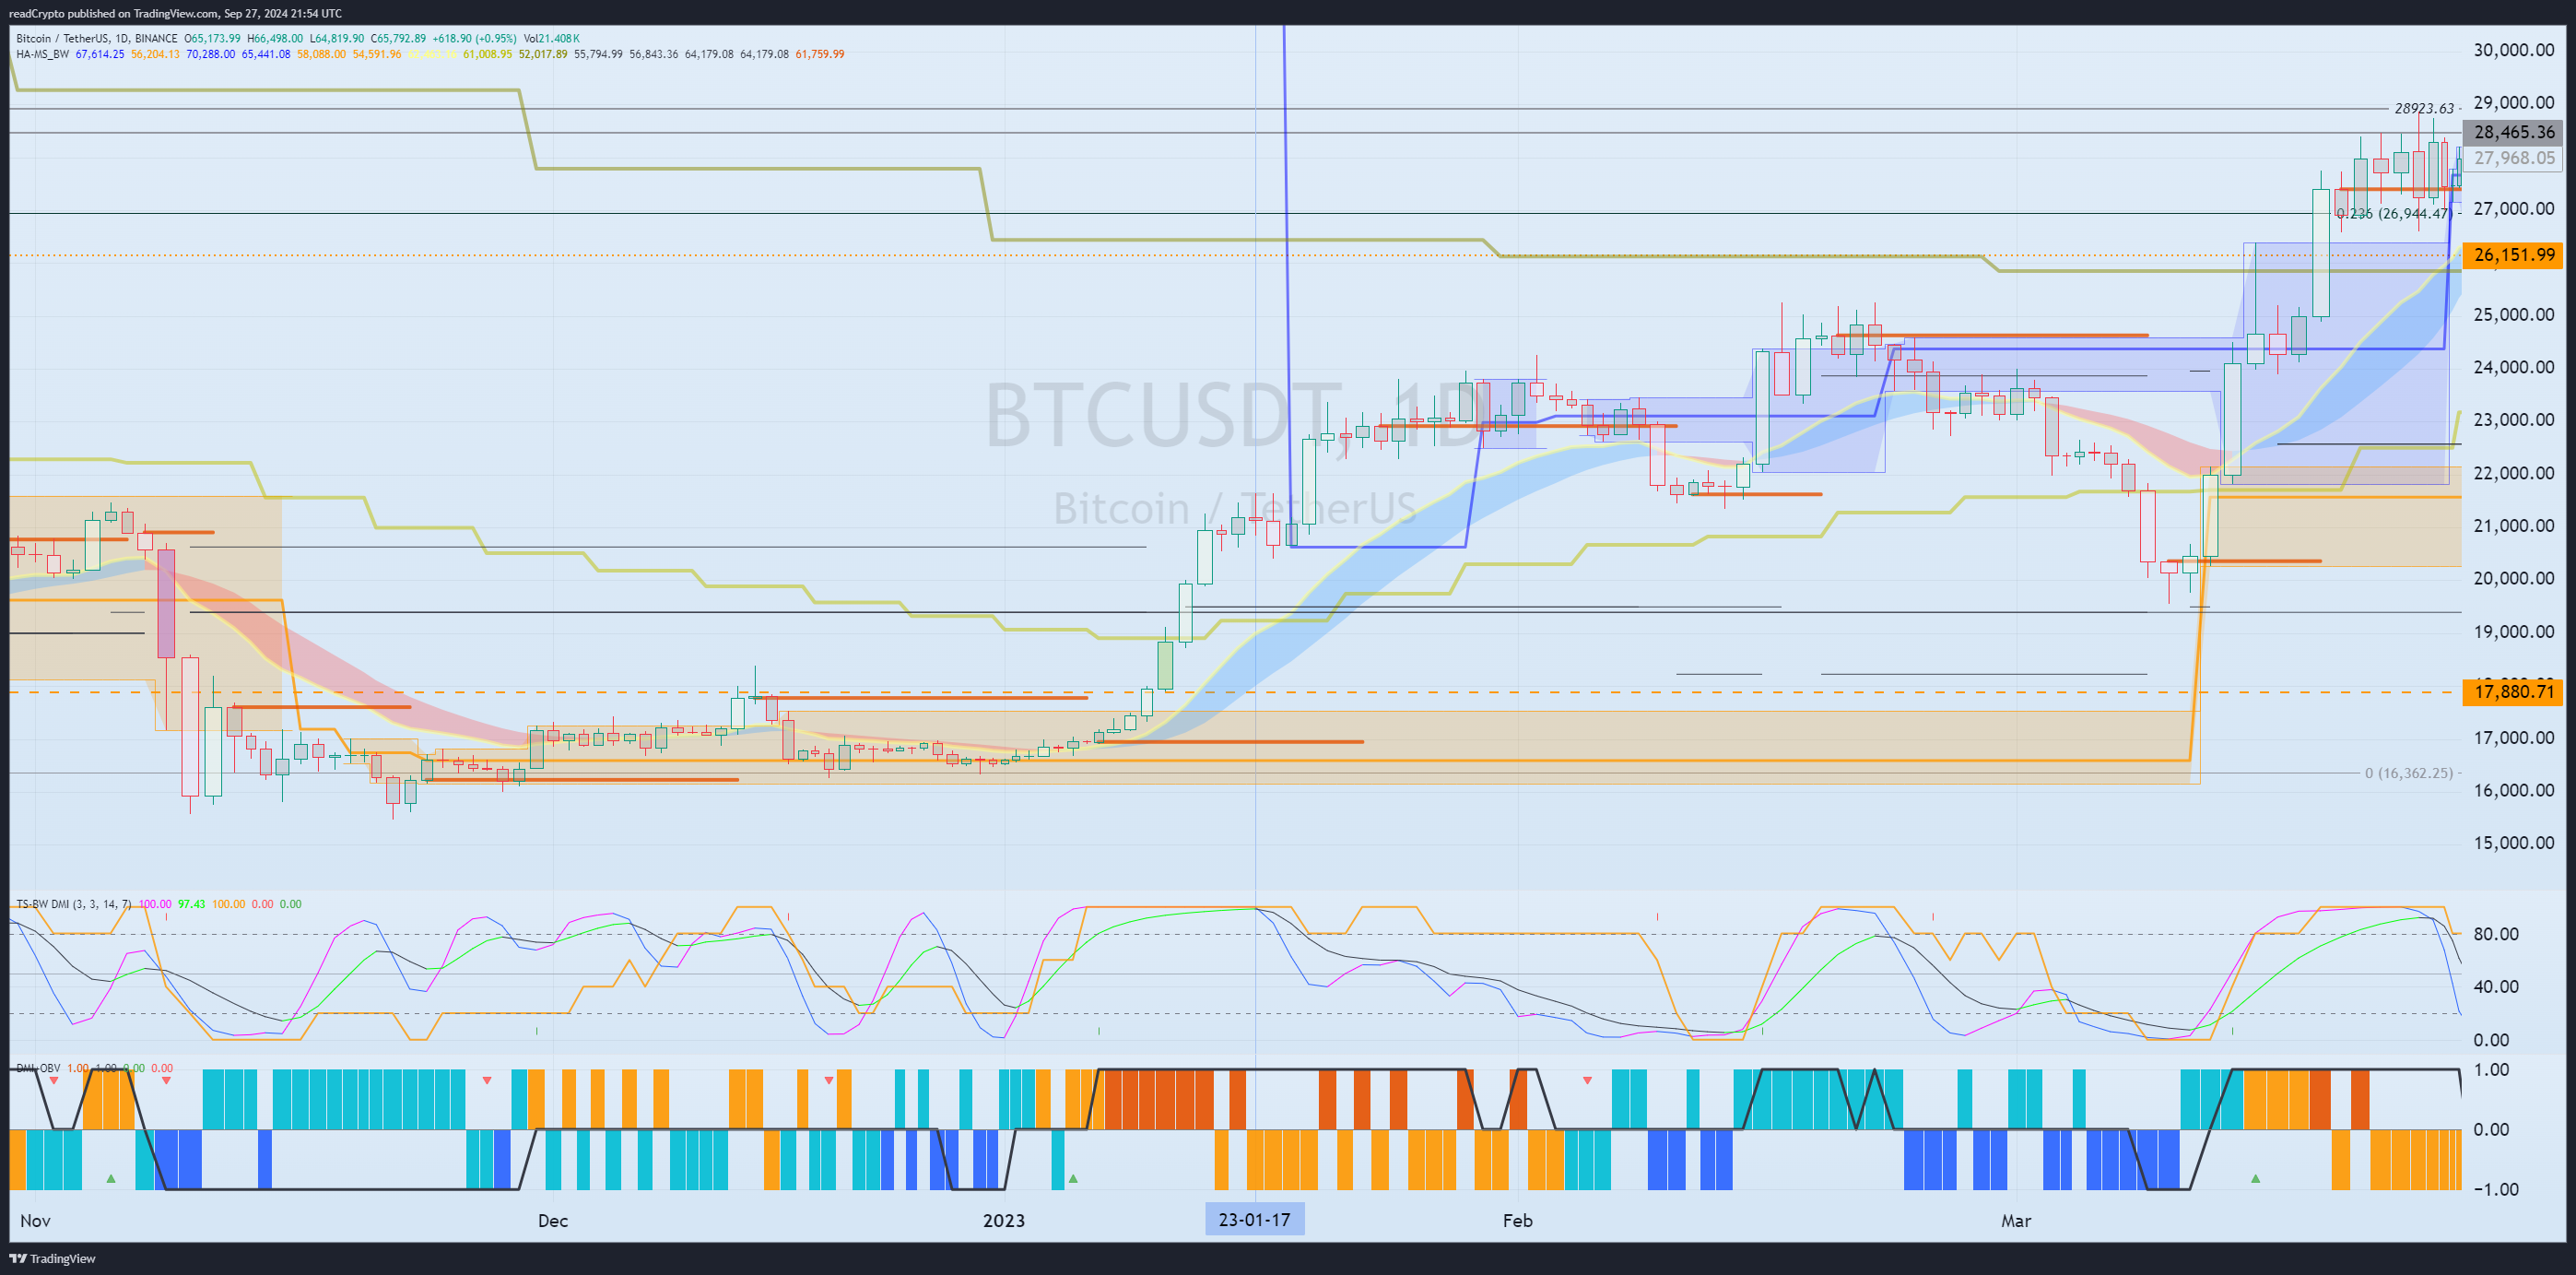Image resolution: width=2576 pixels, height=1275 pixels.
Task: Click the blue 67,614.25 HA-MS_BW value
Action: pyautogui.click(x=100, y=54)
